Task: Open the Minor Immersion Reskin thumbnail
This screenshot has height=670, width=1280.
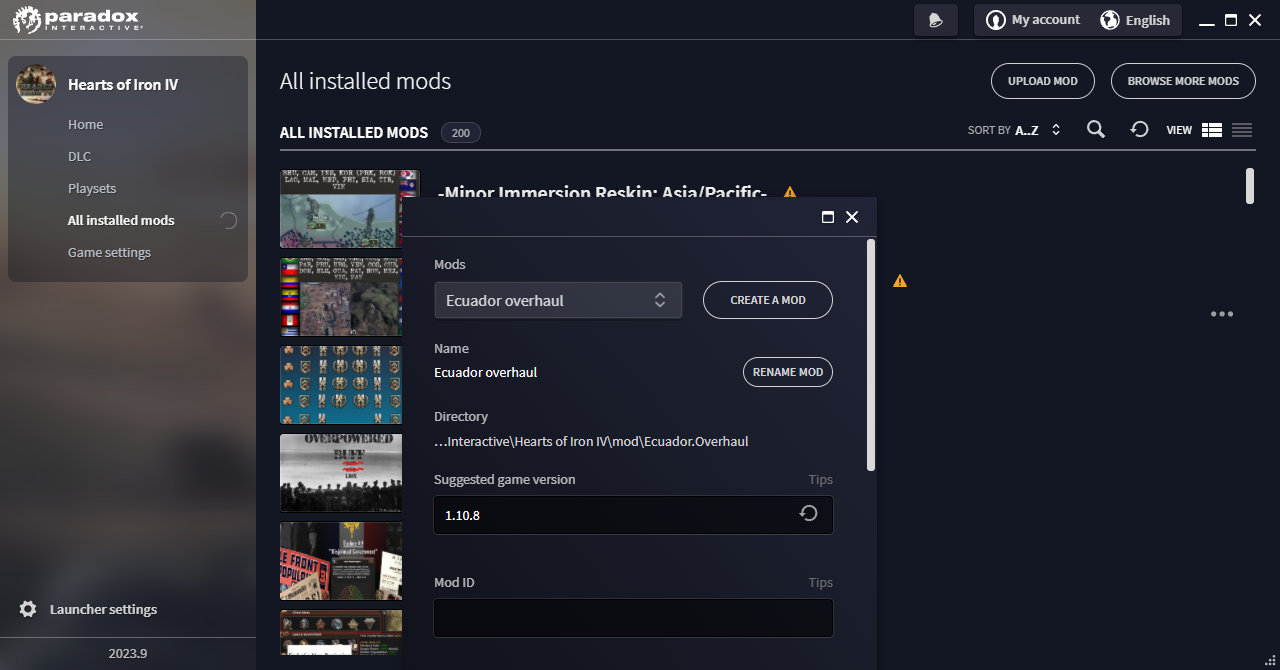Action: point(341,208)
